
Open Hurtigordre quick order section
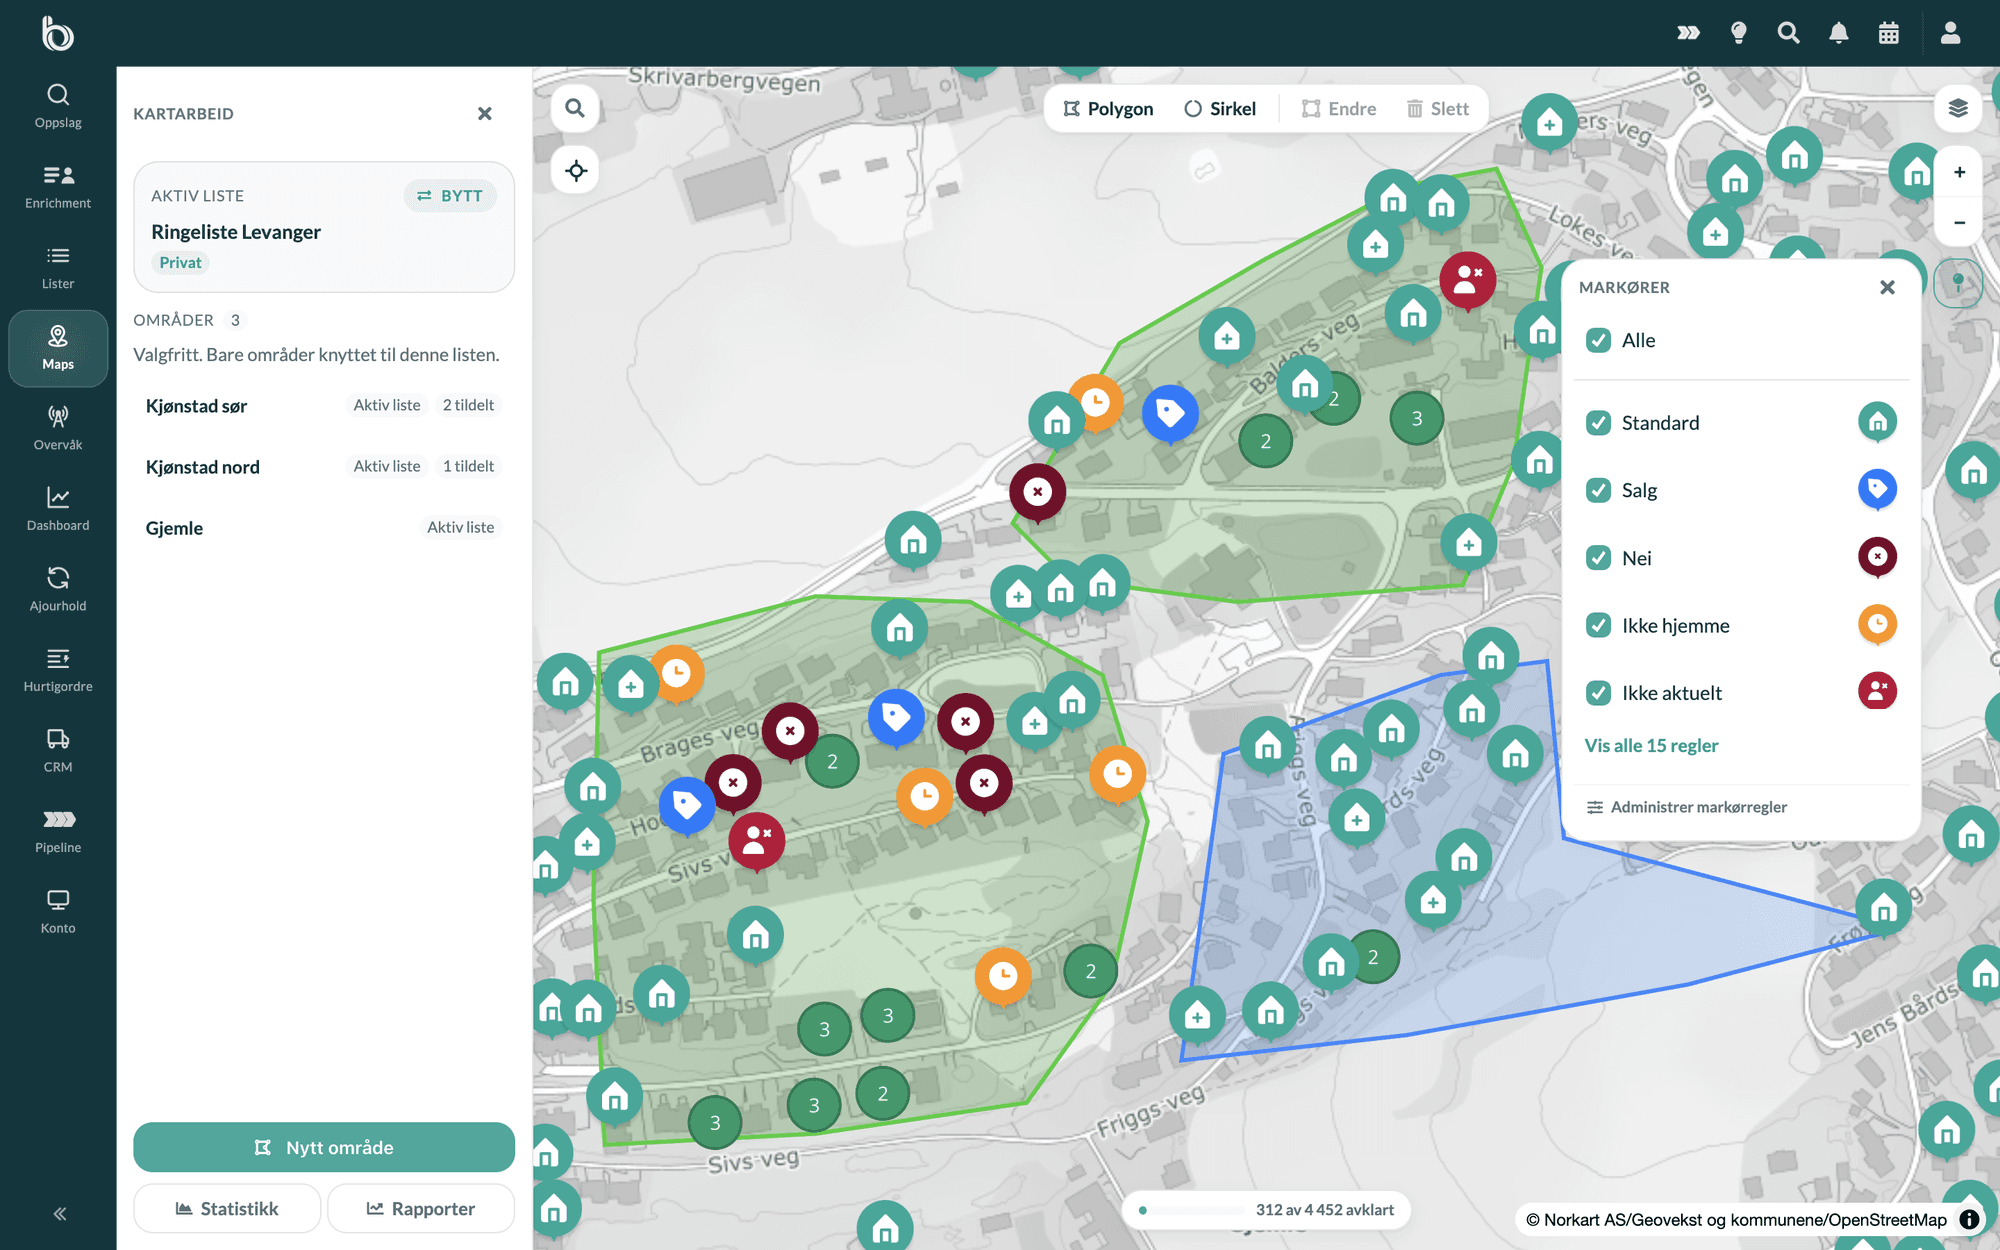tap(58, 670)
